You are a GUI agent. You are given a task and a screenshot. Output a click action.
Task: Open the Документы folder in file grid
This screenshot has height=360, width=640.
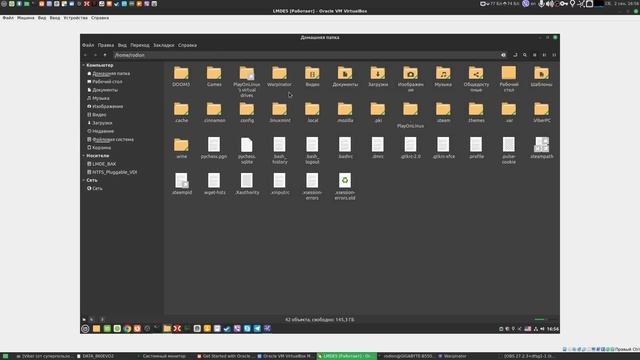(x=345, y=76)
